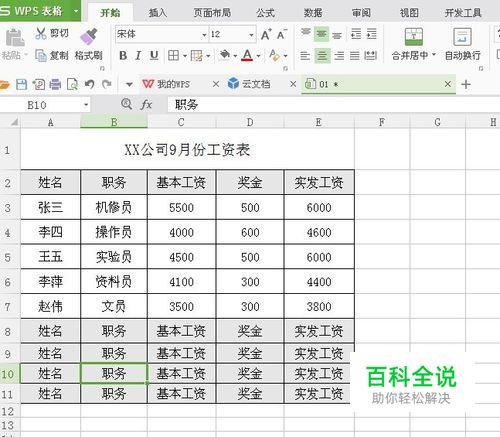Image resolution: width=500 pixels, height=437 pixels.
Task: Click the Print Preview icon
Action: [x=72, y=84]
